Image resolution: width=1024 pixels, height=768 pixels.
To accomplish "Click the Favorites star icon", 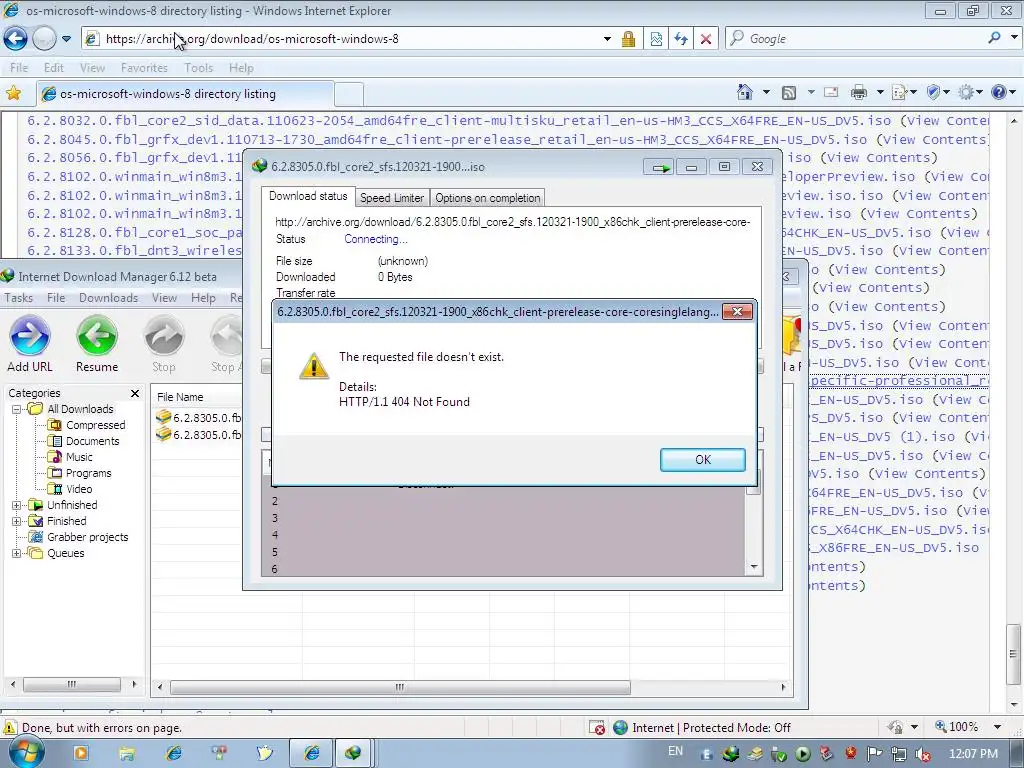I will (x=13, y=93).
